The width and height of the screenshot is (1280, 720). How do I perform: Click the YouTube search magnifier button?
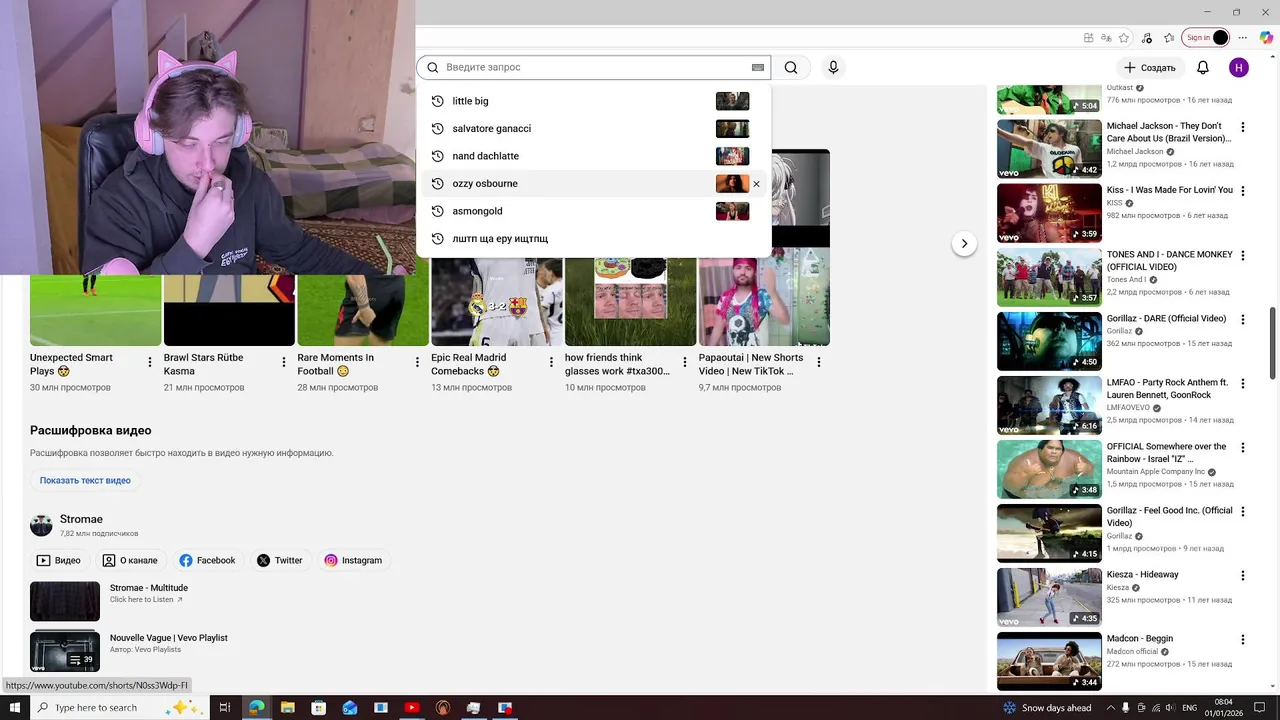click(x=791, y=68)
